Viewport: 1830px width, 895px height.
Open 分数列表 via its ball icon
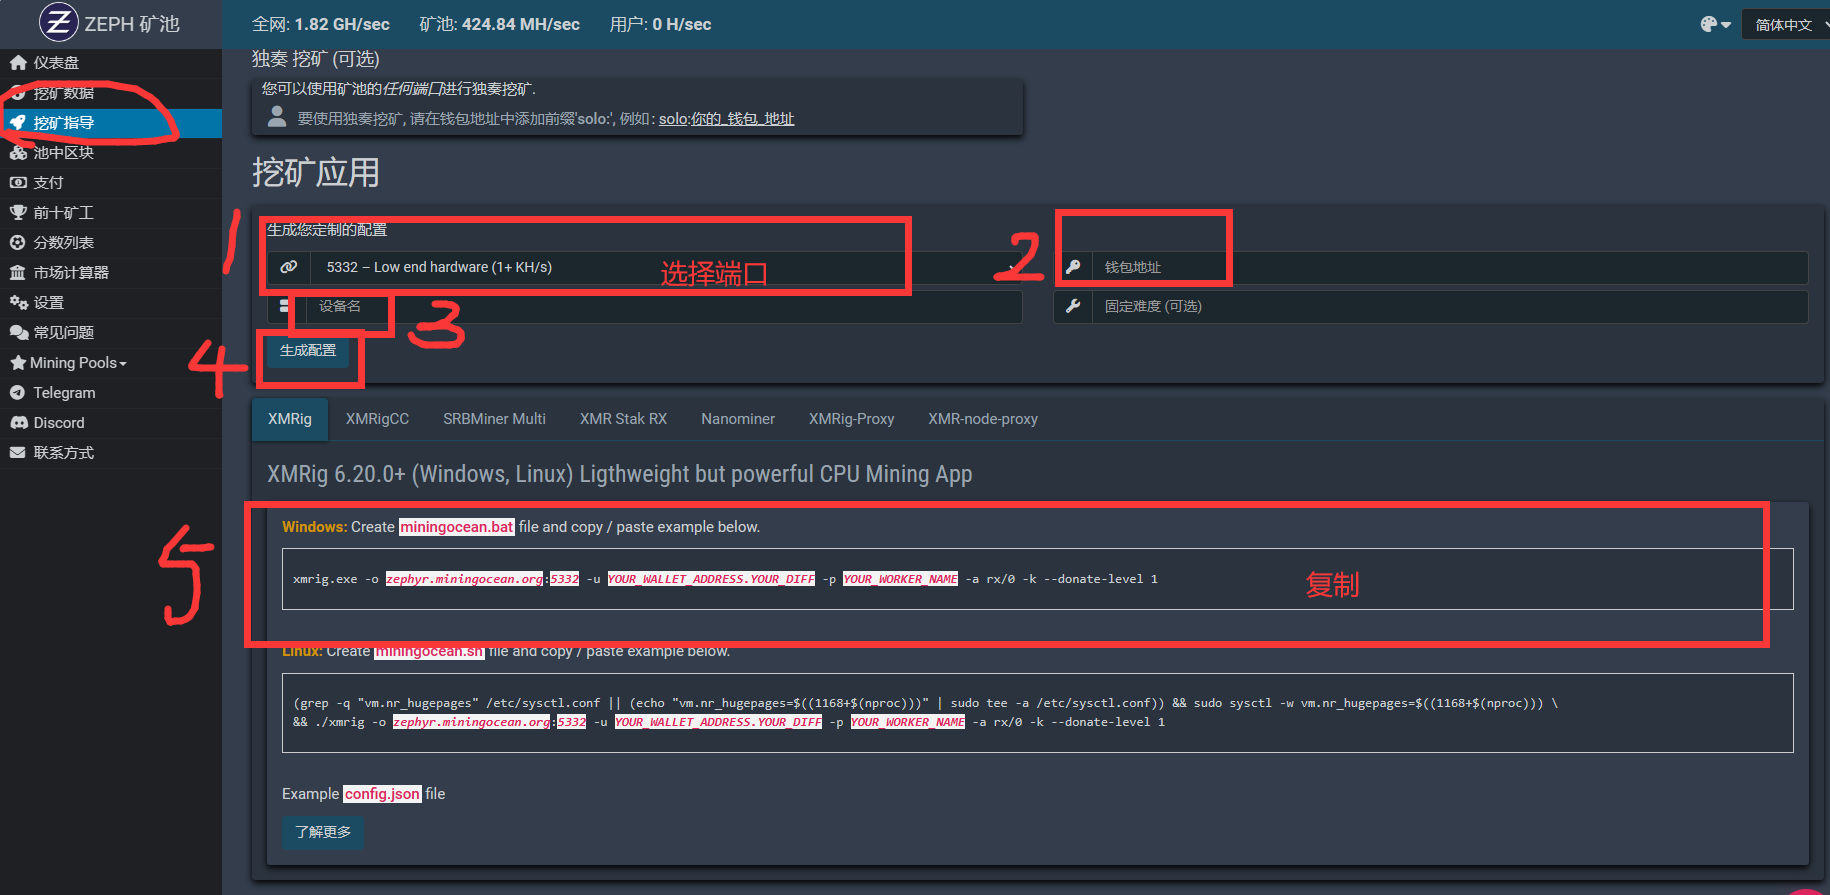point(18,243)
